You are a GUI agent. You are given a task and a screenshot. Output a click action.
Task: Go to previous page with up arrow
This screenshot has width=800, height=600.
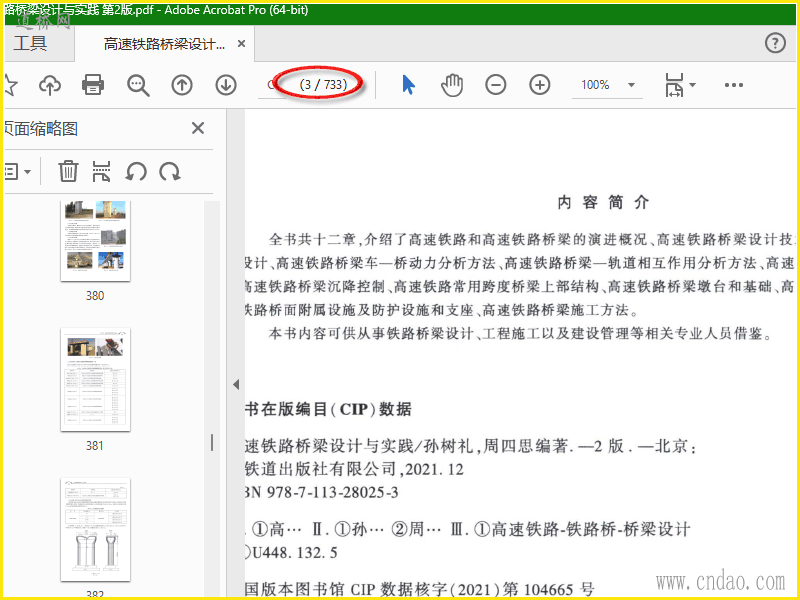pyautogui.click(x=182, y=85)
